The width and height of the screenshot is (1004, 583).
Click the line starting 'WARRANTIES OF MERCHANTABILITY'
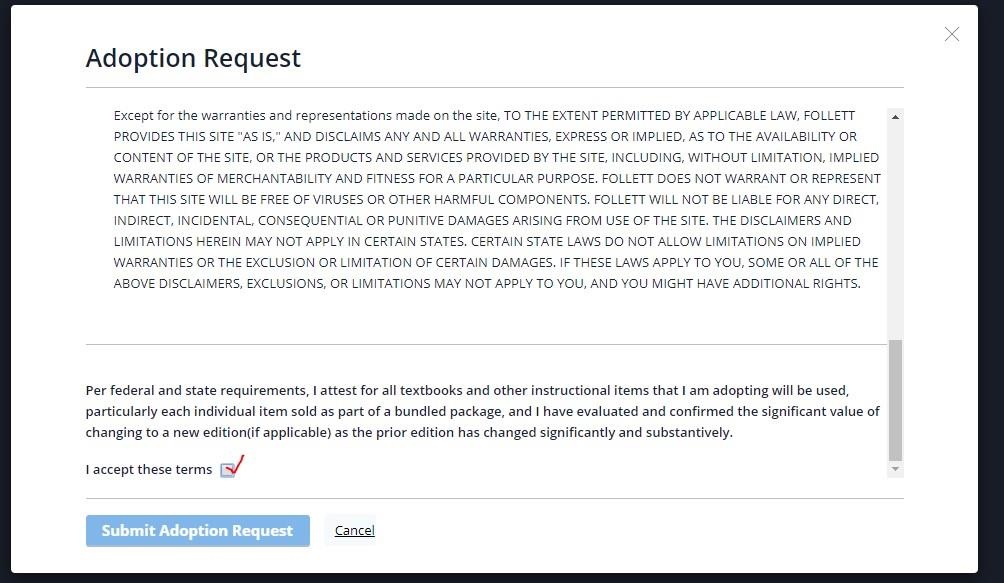tap(498, 179)
